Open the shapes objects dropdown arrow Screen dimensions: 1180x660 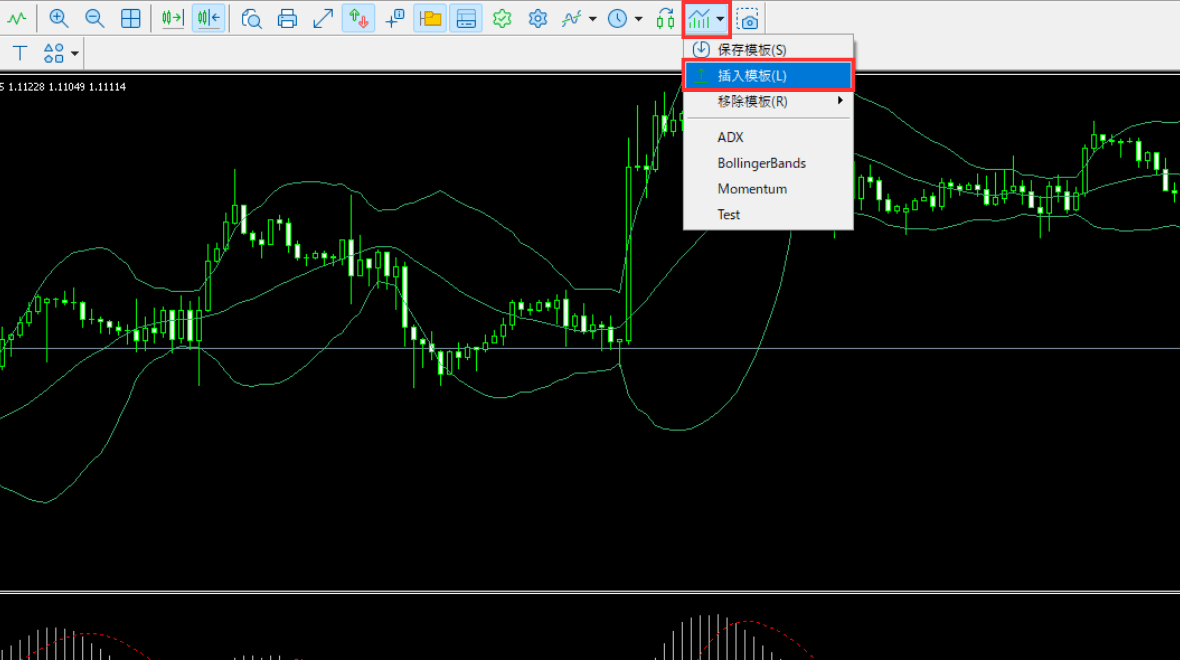(75, 53)
